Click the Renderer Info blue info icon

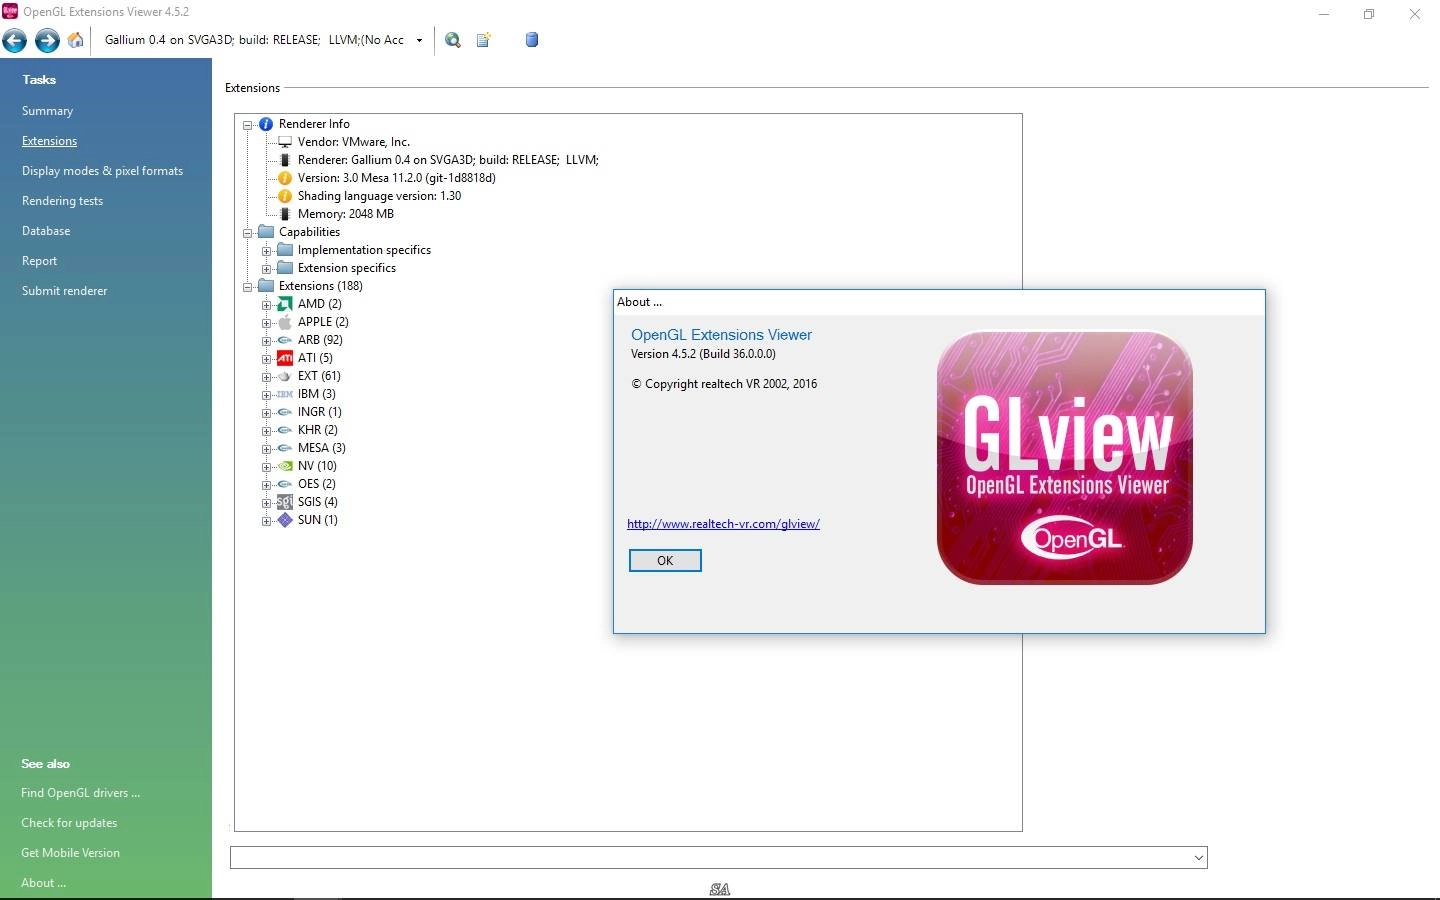[x=266, y=124]
